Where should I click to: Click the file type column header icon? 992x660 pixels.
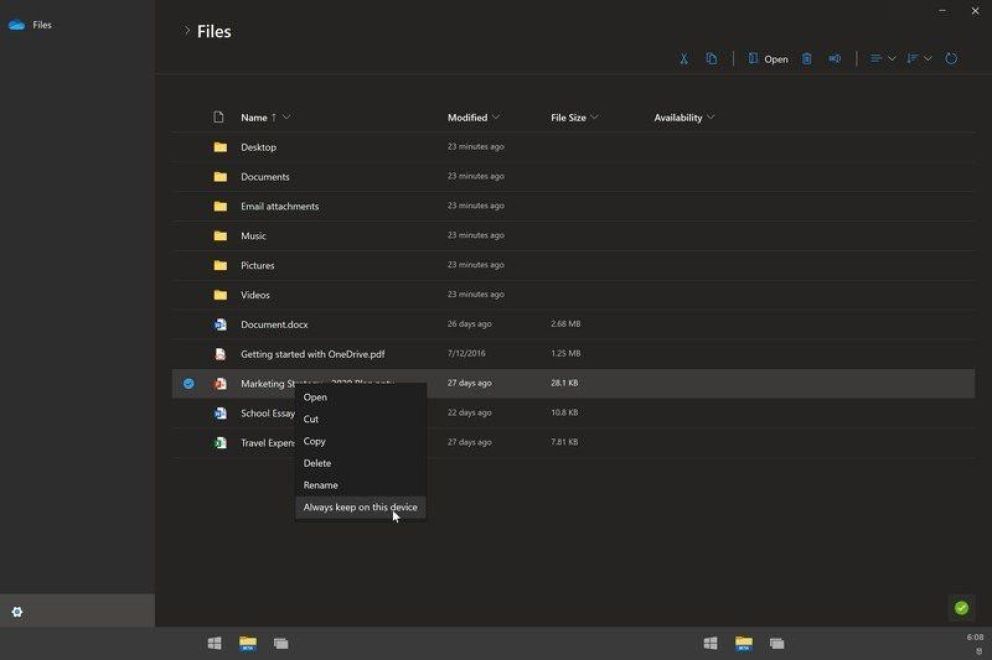[219, 117]
